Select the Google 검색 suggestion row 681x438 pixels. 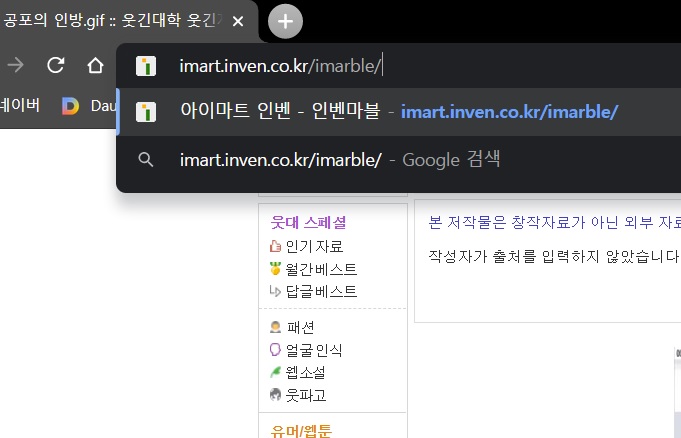coord(399,160)
